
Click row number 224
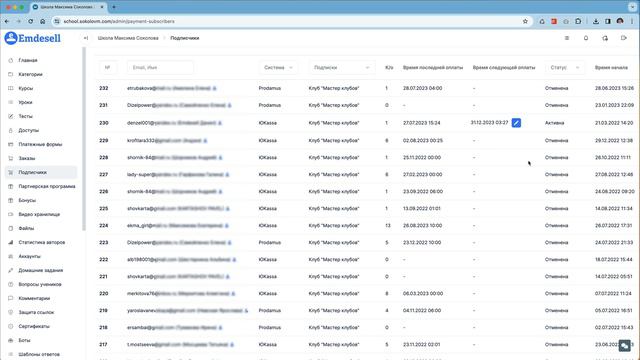pos(104,225)
